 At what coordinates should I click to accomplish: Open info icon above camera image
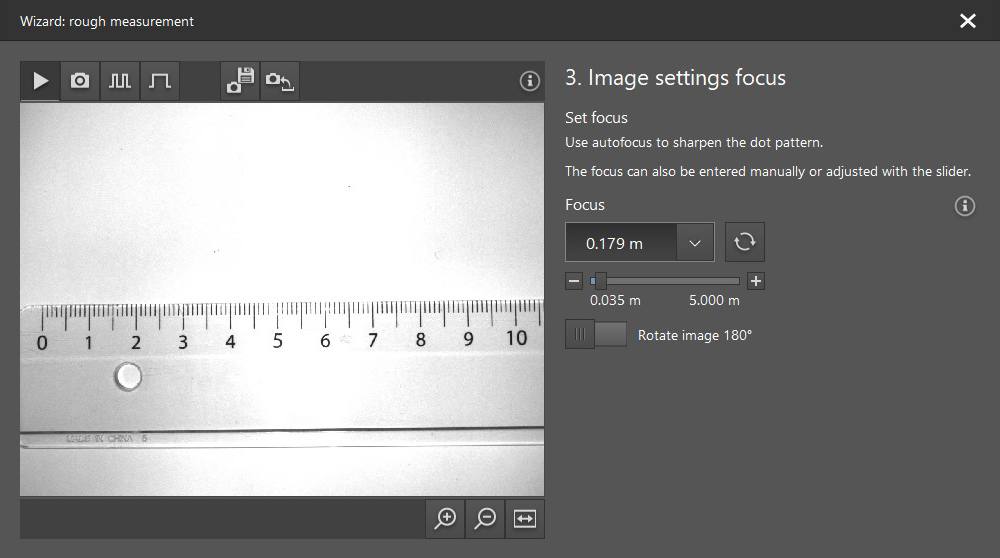(x=530, y=82)
